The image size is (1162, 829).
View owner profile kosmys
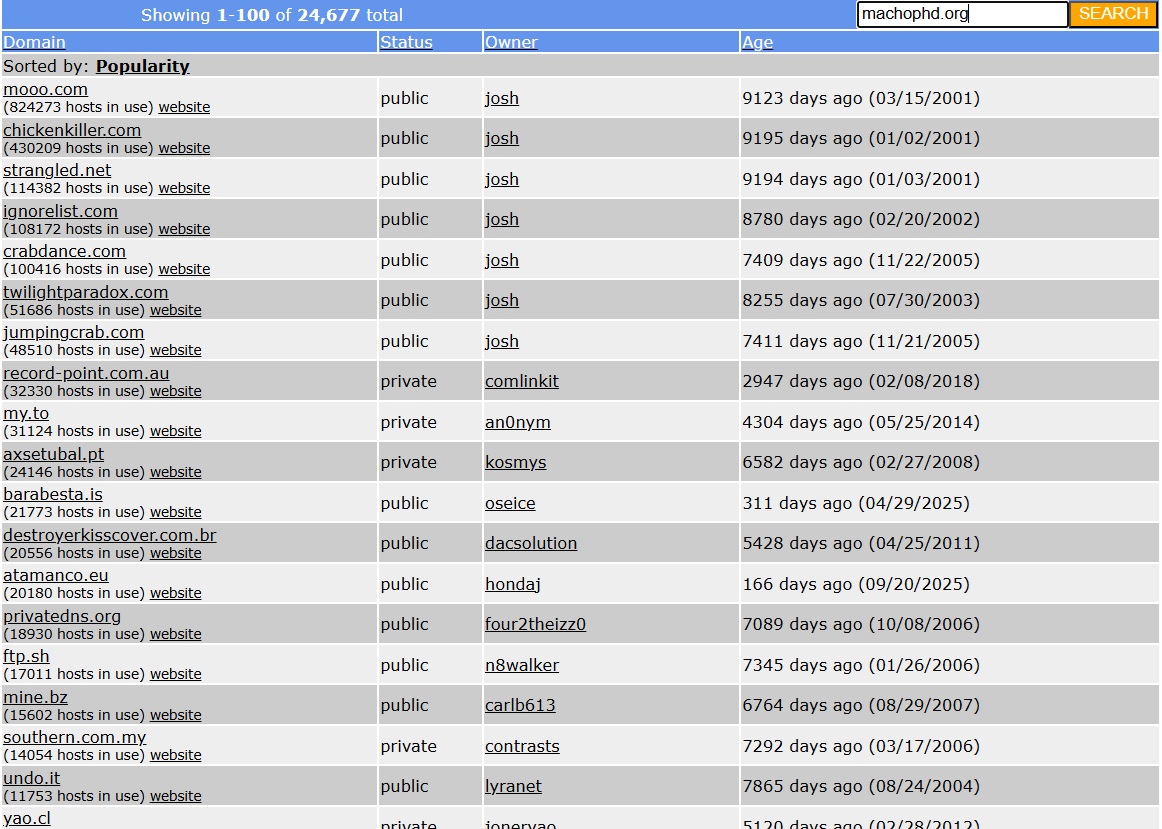[515, 462]
